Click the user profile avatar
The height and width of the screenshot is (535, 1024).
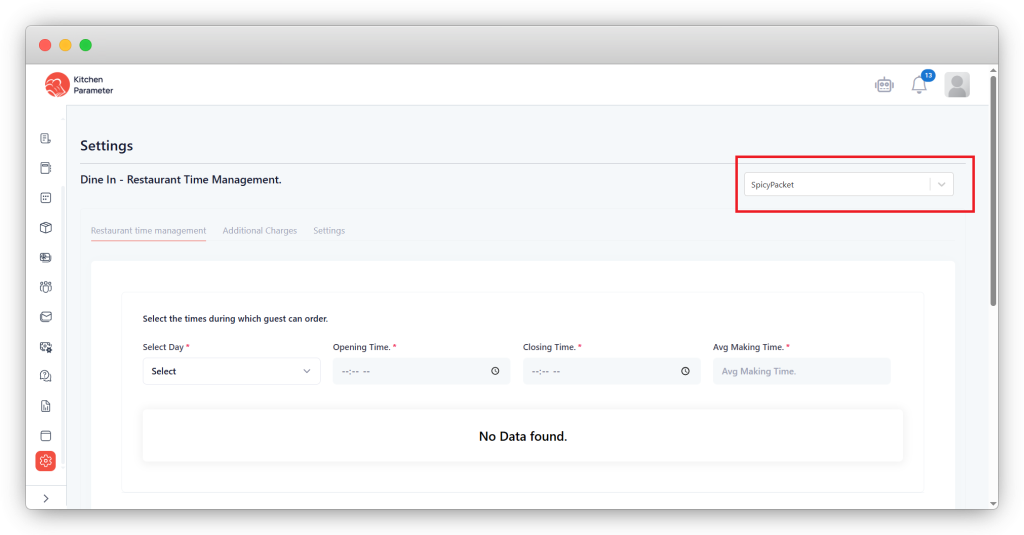pyautogui.click(x=957, y=86)
